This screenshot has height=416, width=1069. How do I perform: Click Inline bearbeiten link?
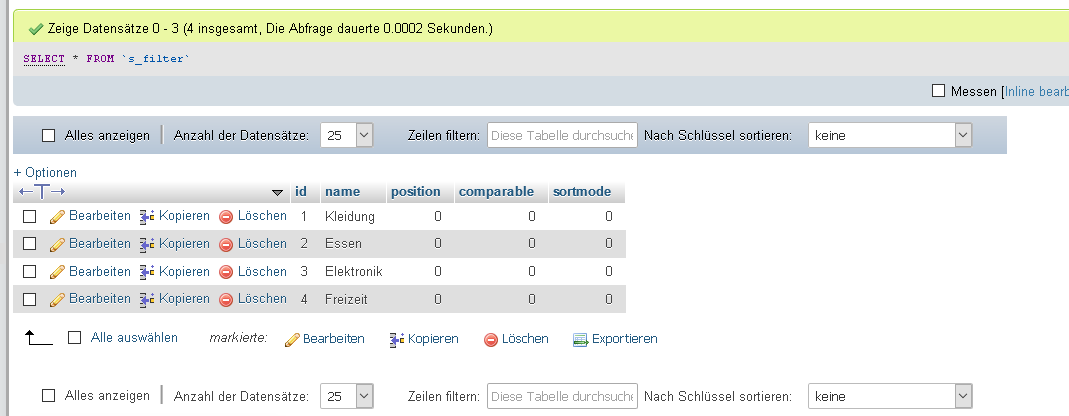coord(1037,91)
